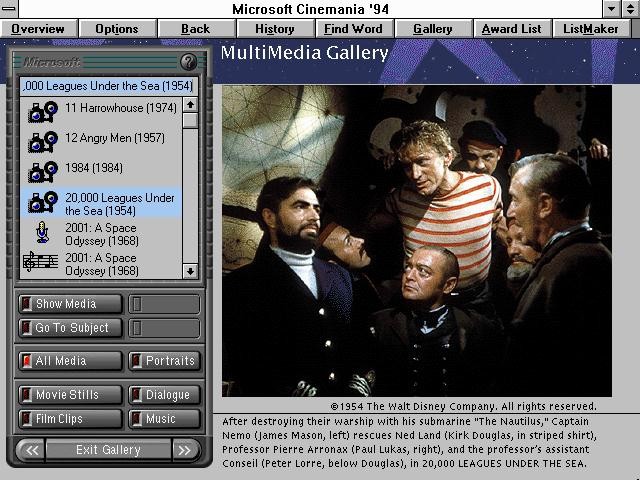
Task: Open the Award List
Action: (512, 29)
